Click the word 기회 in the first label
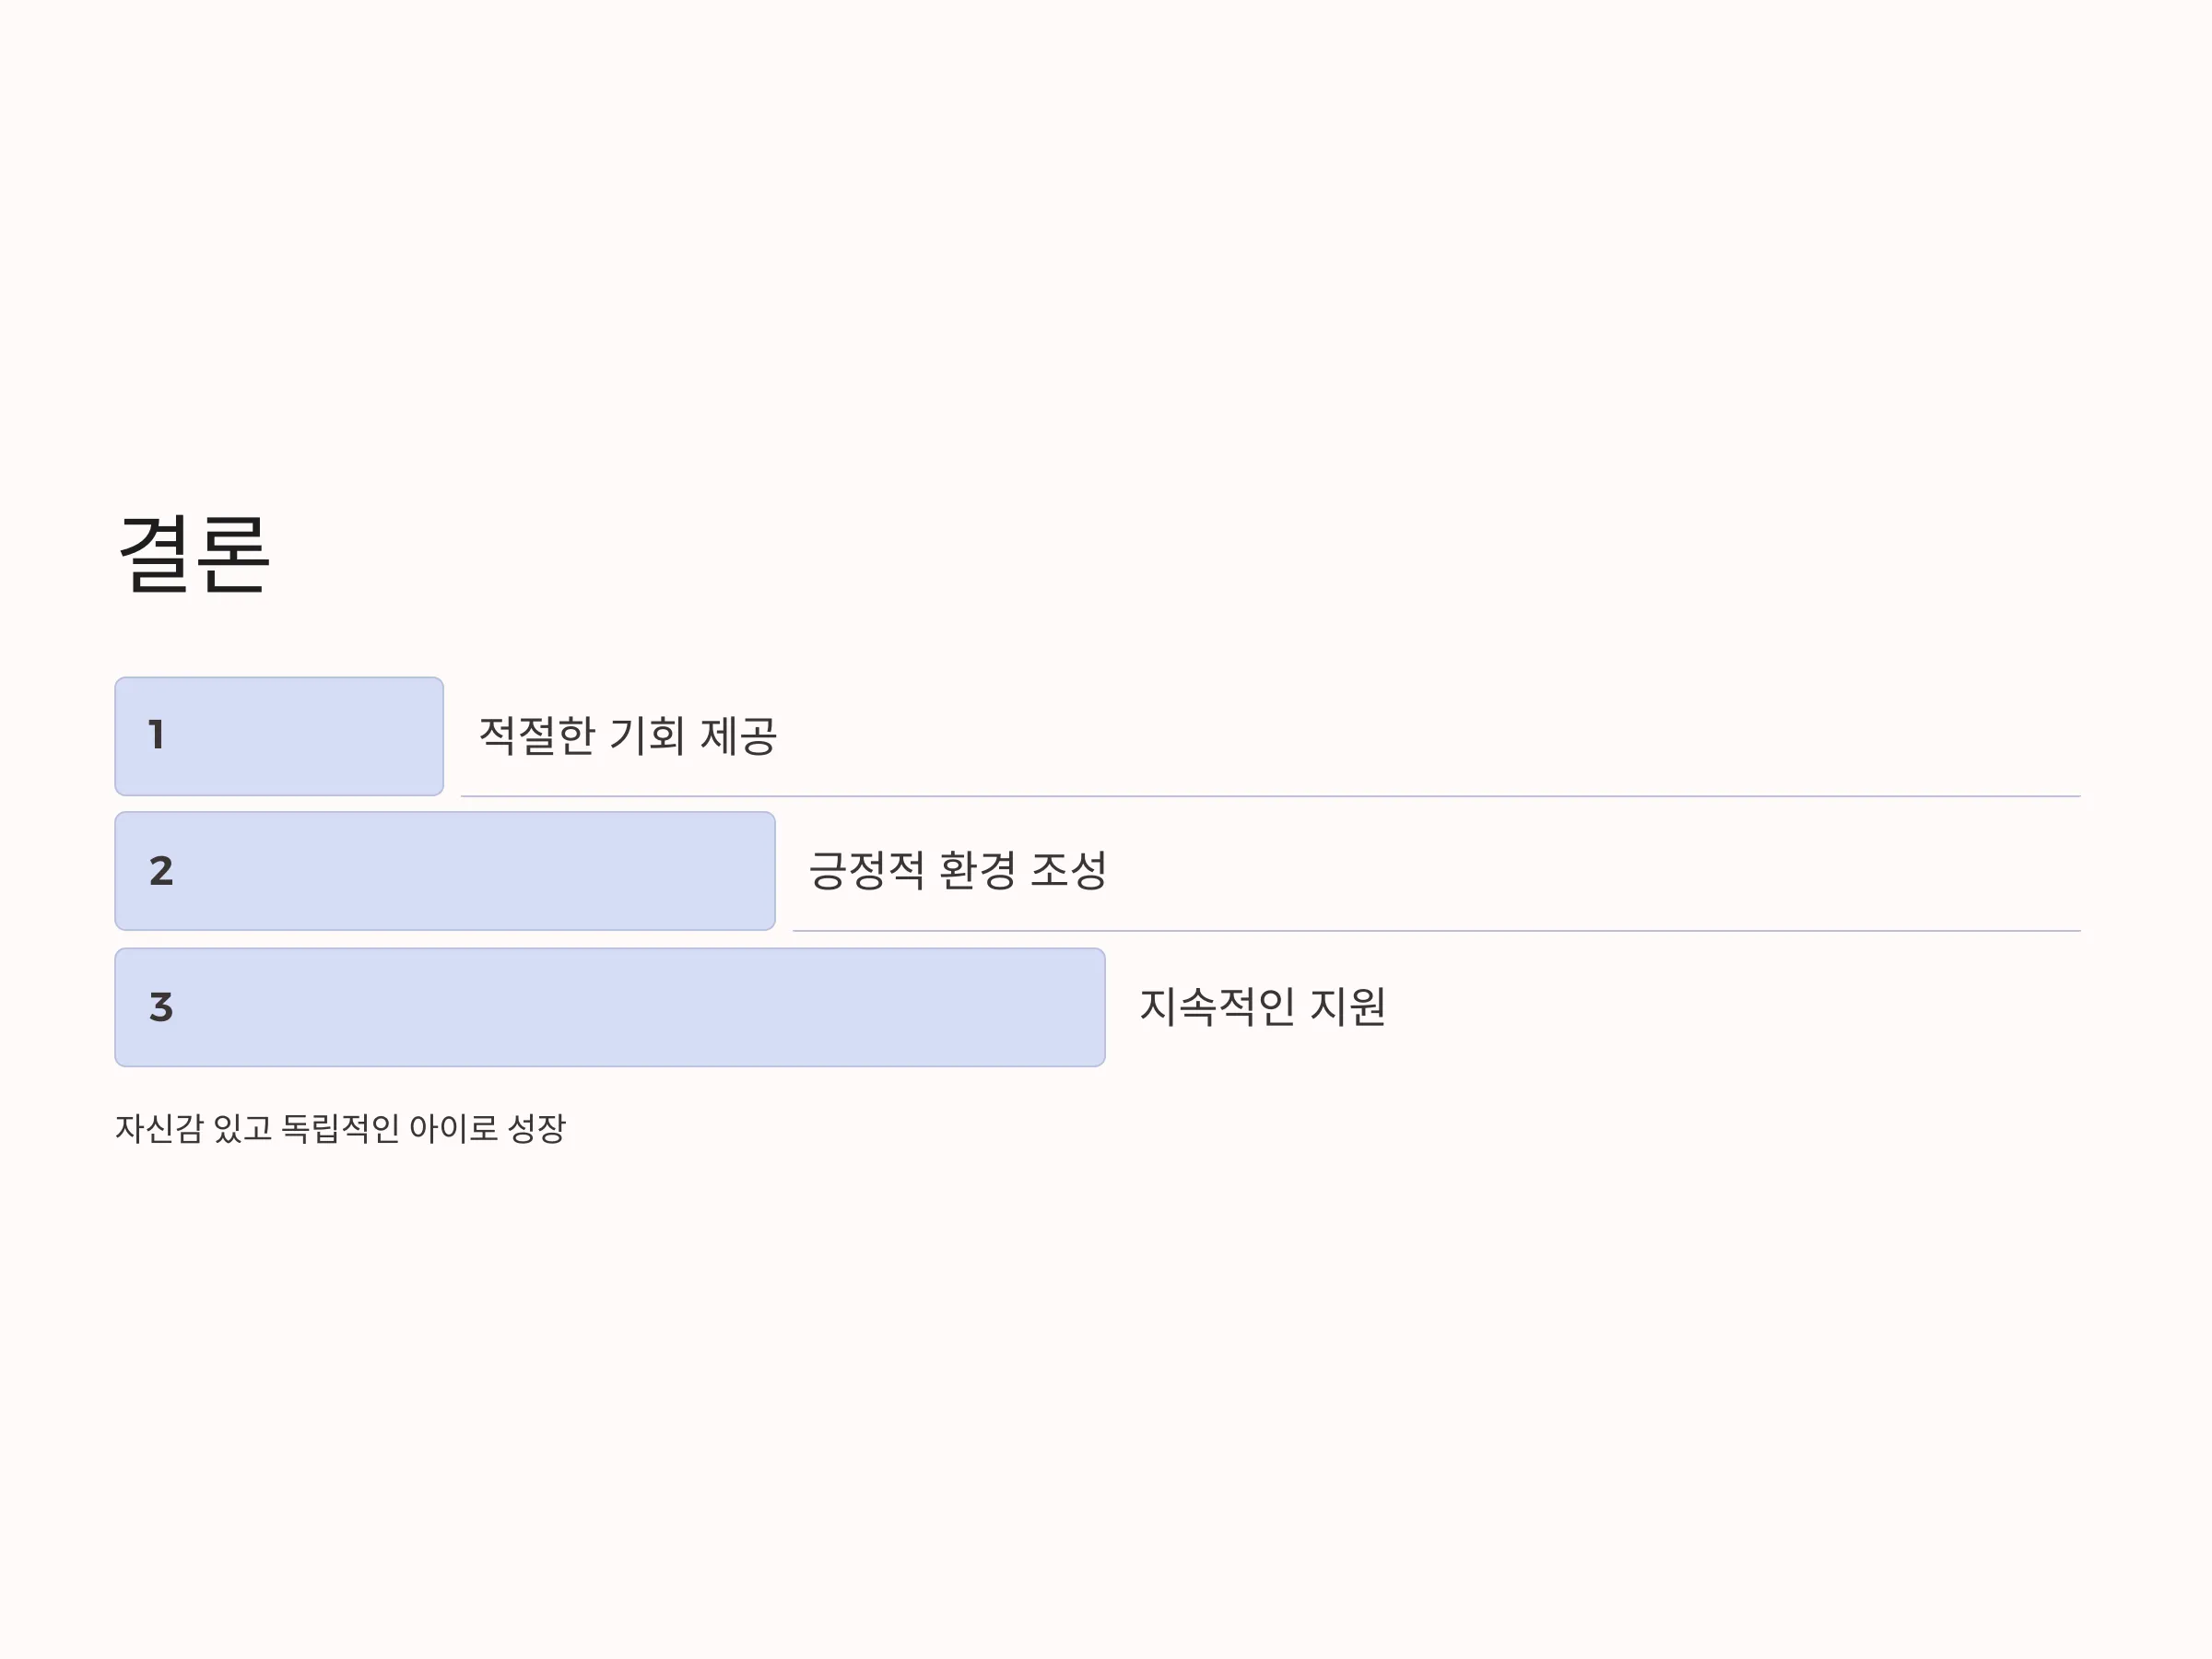2212x1659 pixels. click(647, 736)
